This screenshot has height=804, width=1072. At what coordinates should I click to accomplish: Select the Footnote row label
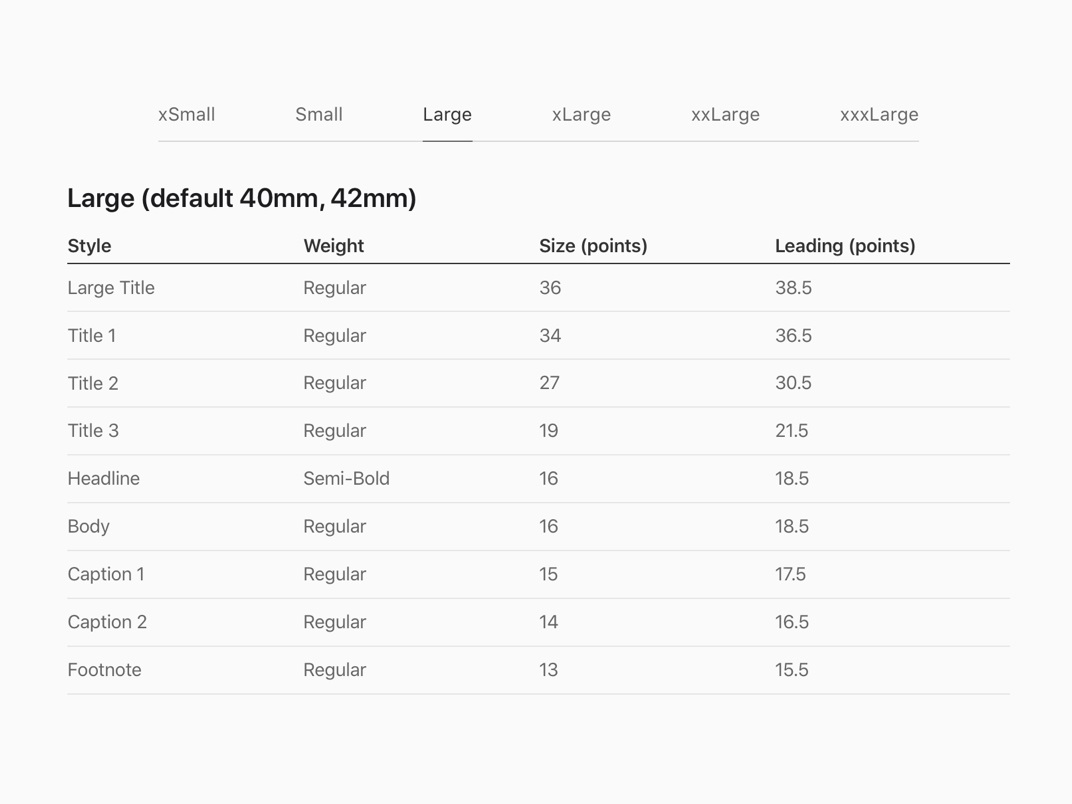click(105, 670)
